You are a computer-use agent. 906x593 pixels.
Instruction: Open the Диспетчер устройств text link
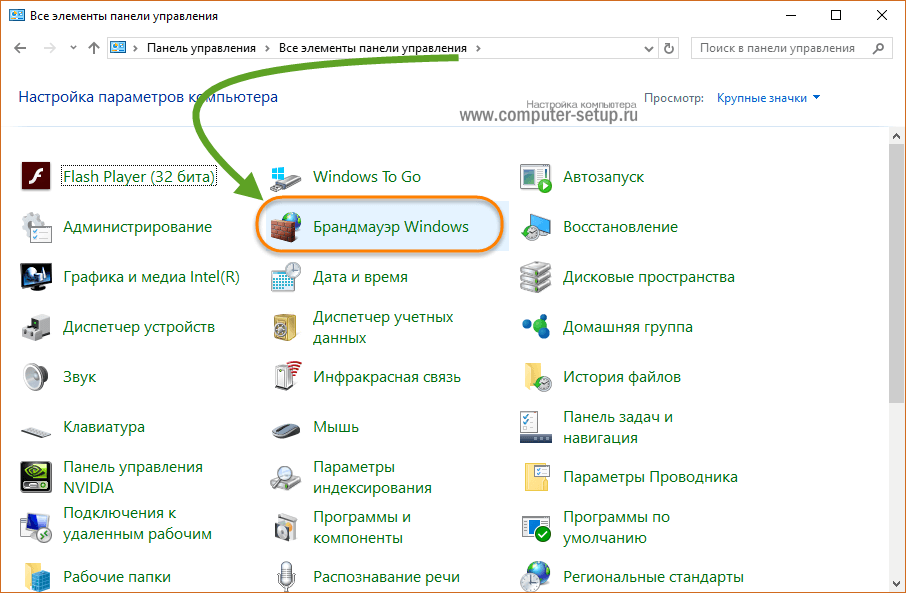(x=139, y=327)
